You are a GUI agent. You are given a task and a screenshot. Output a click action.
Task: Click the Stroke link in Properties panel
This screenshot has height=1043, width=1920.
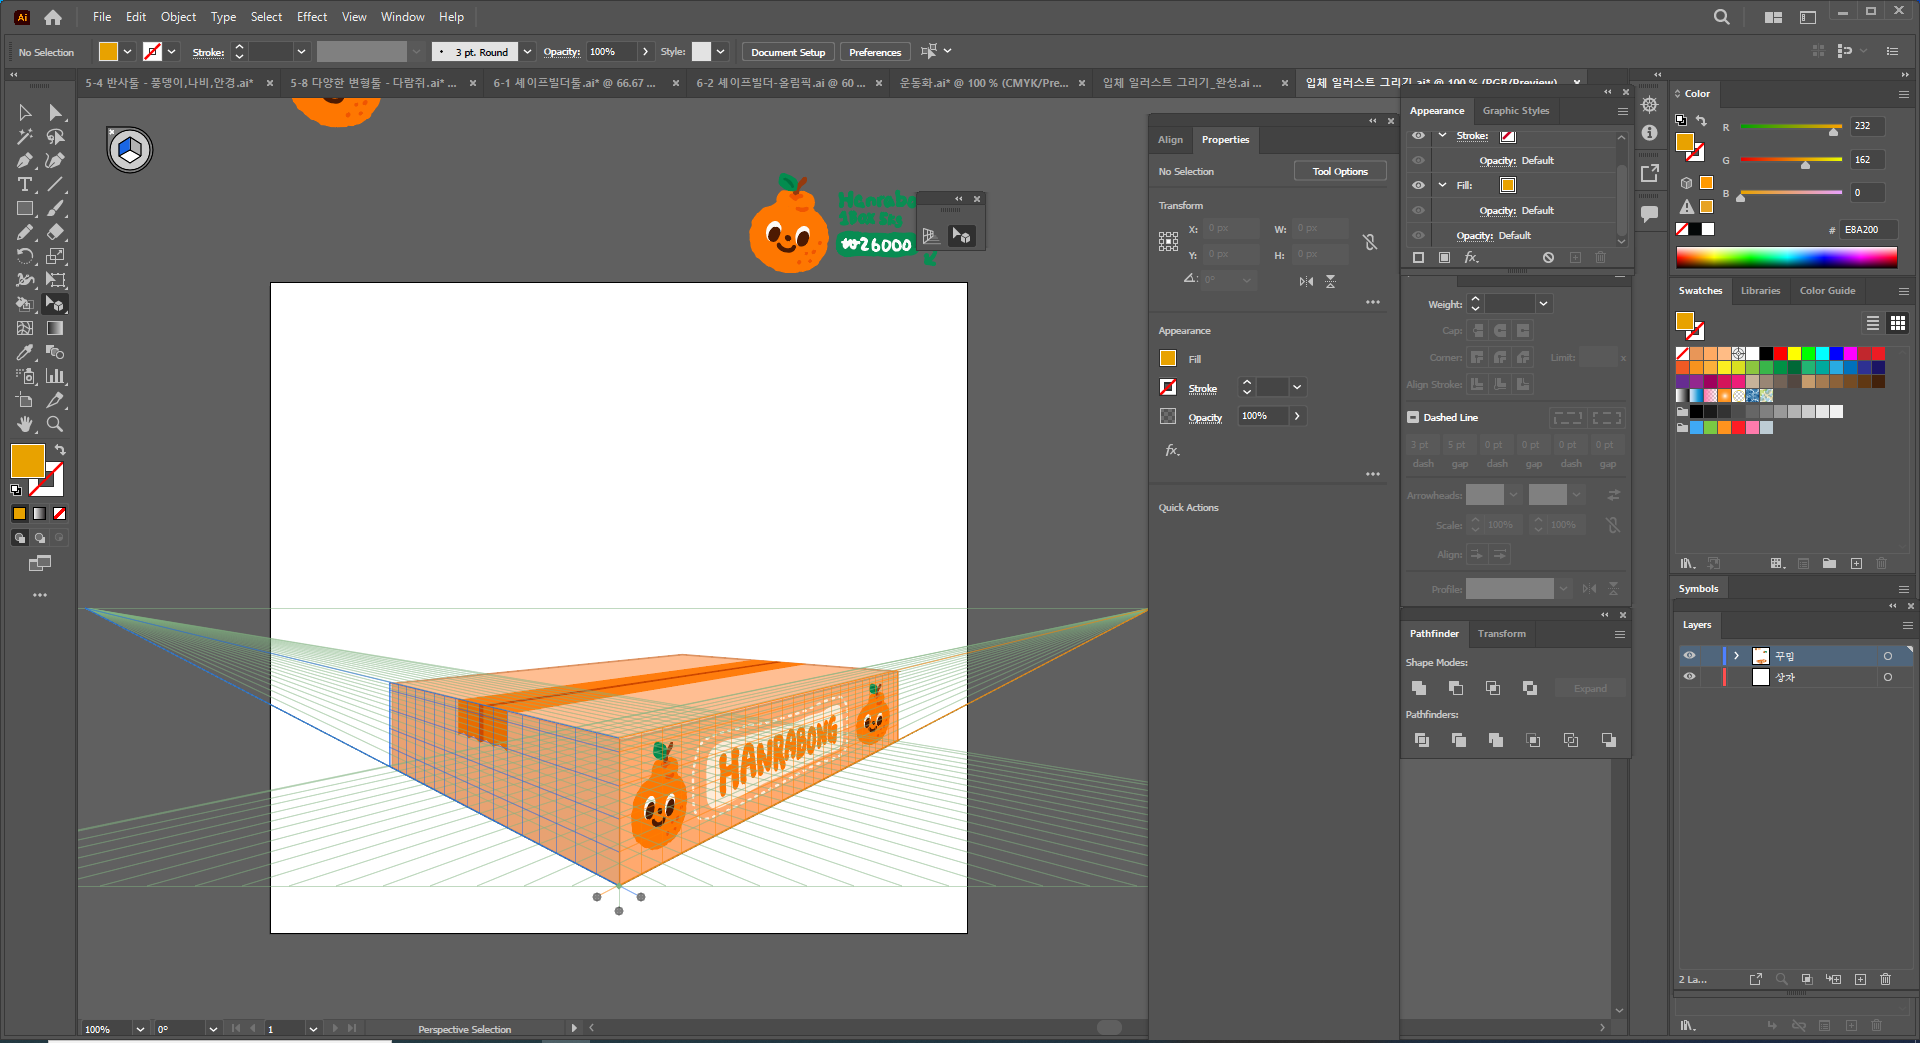(1202, 388)
